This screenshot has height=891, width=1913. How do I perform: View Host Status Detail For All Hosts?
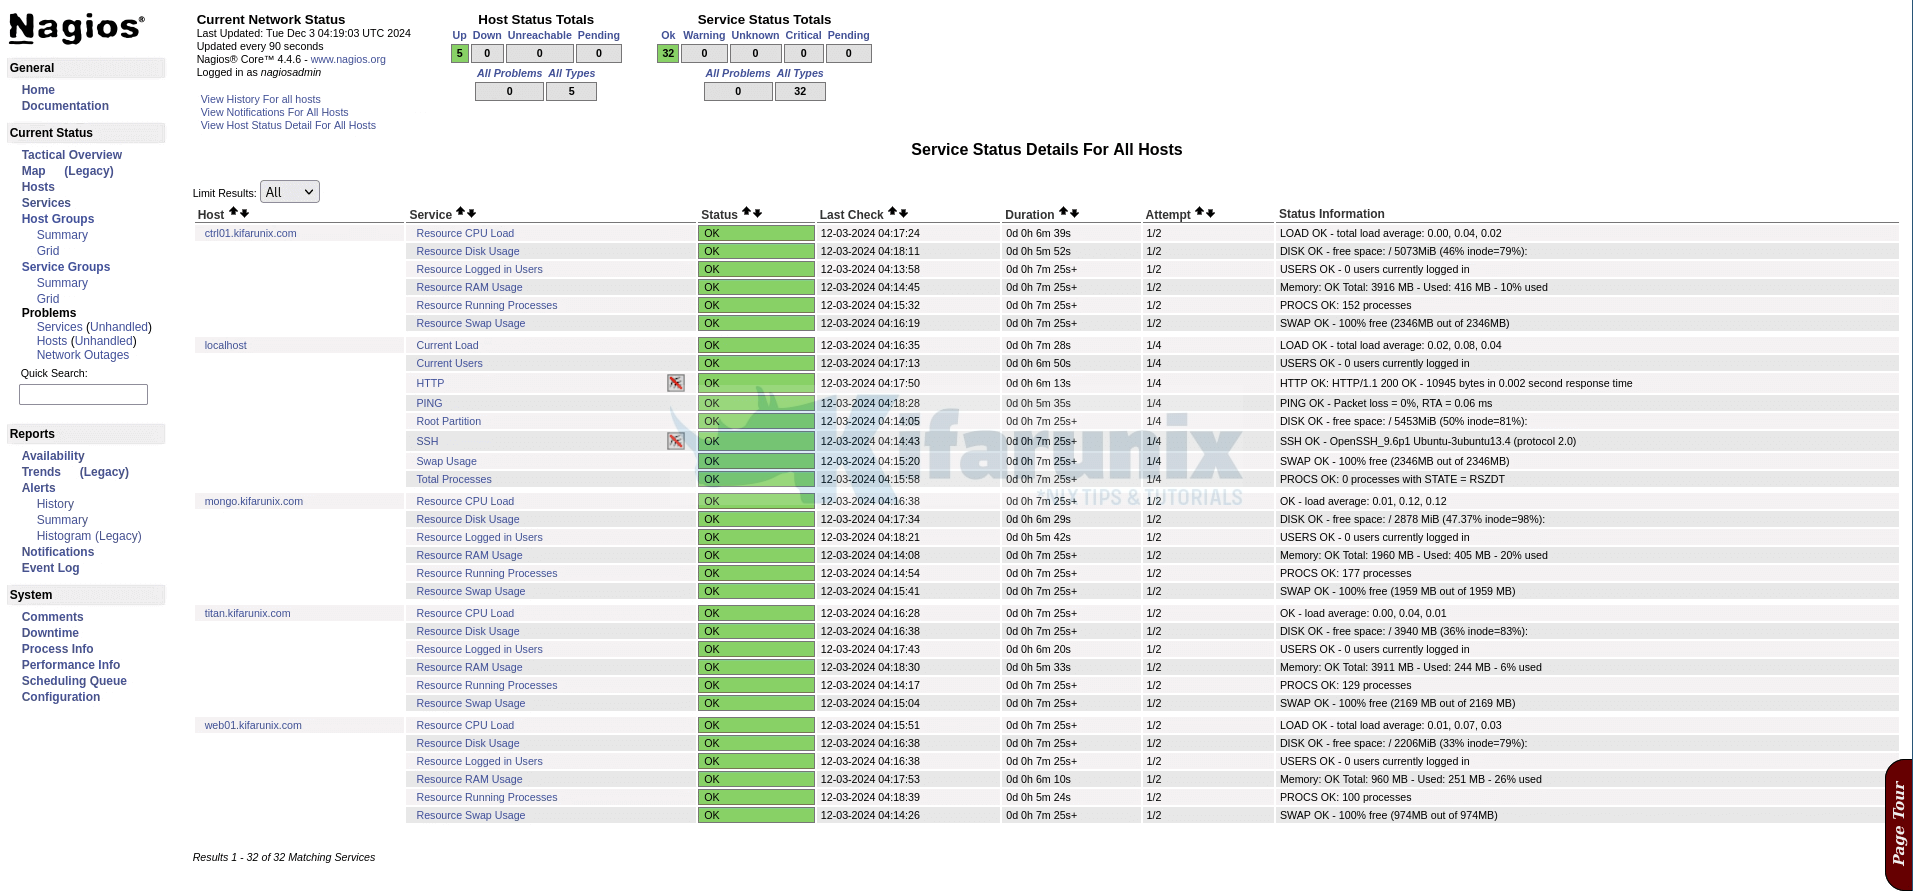pos(288,125)
